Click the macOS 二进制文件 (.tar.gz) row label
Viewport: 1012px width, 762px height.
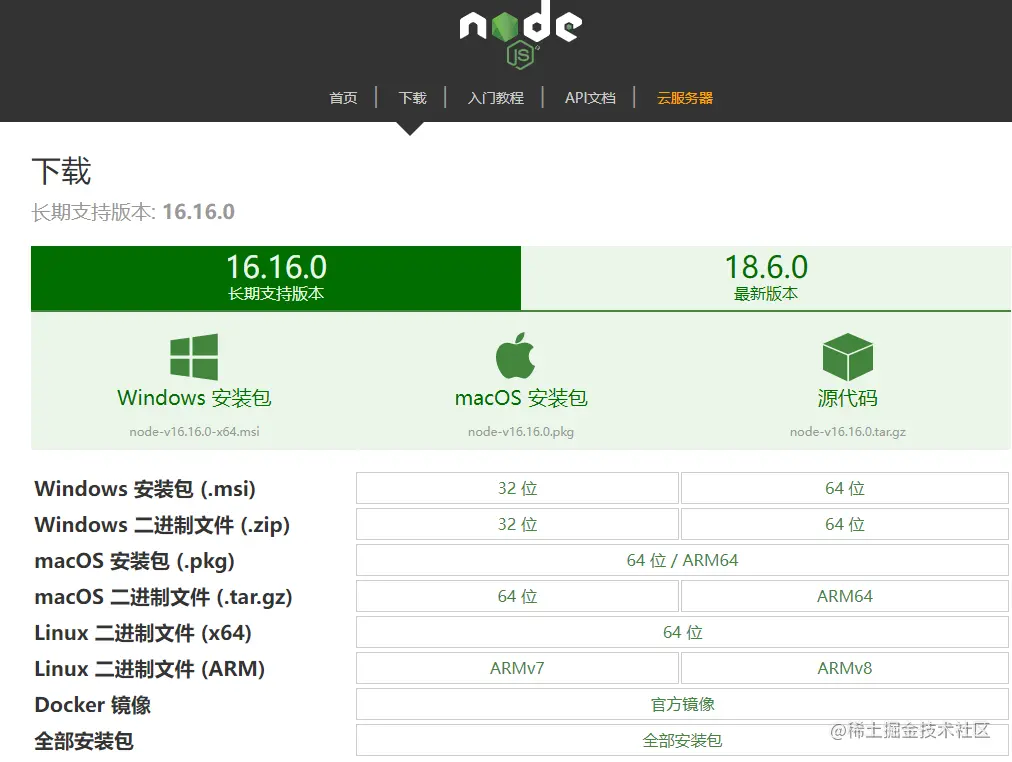click(x=163, y=597)
